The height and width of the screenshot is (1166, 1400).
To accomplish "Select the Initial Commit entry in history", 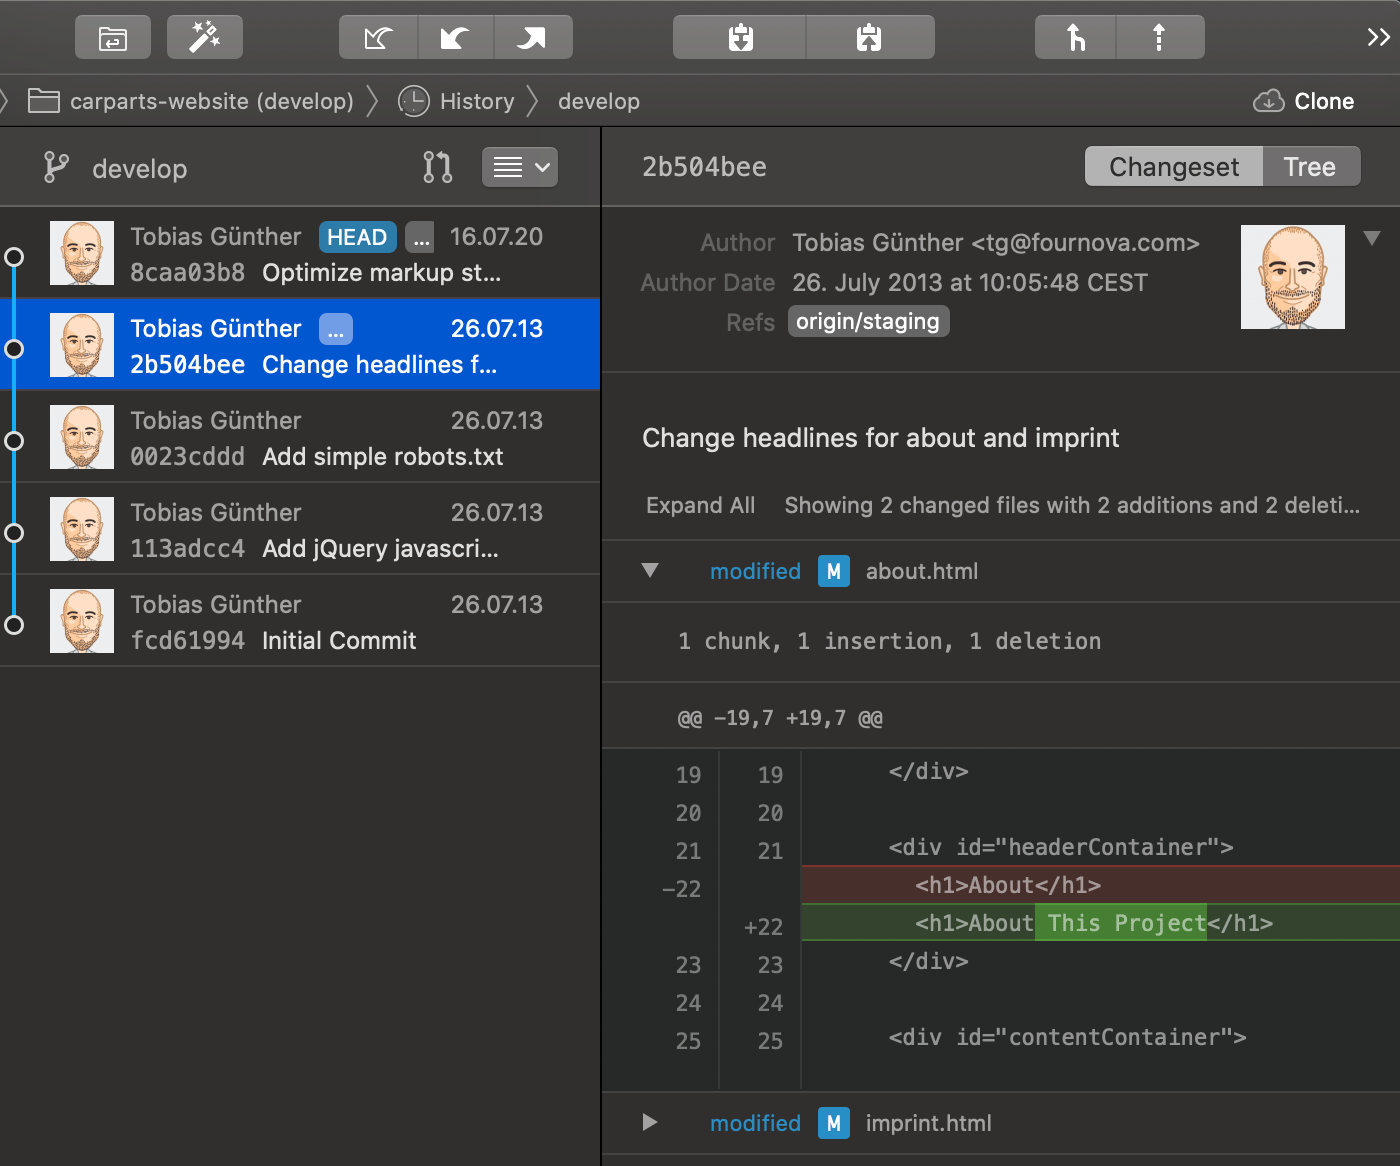I will [300, 622].
